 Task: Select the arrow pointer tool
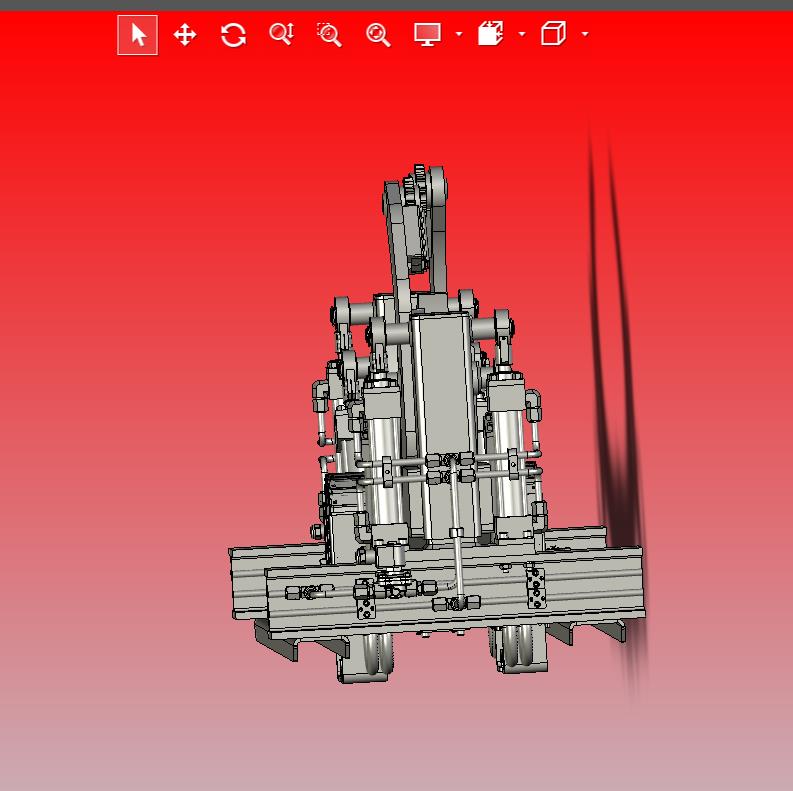[138, 35]
